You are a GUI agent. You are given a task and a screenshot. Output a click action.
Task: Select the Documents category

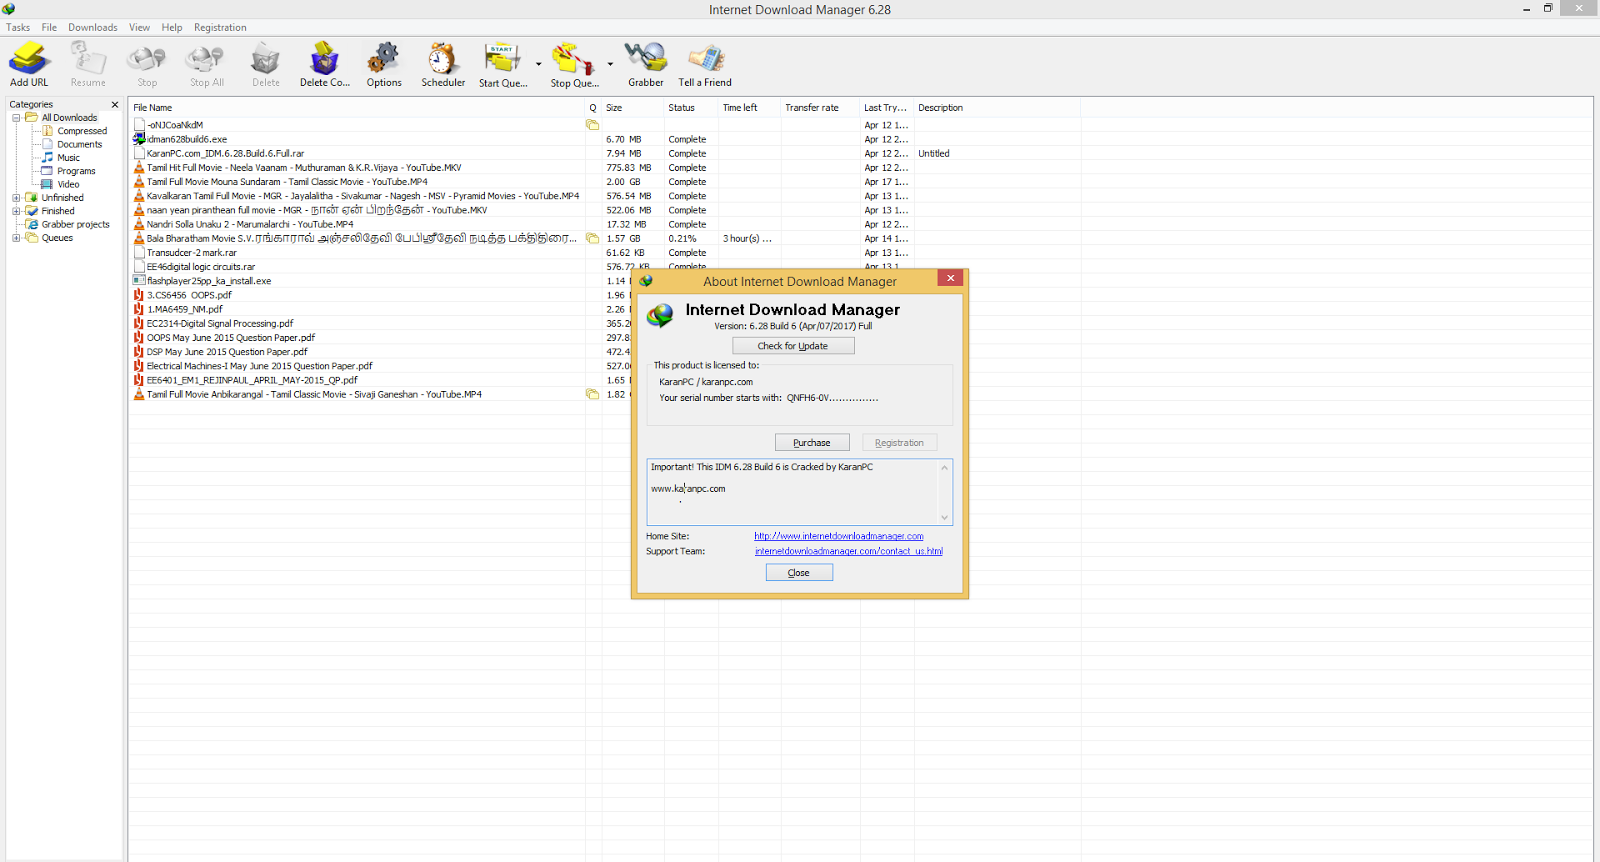[x=79, y=144]
